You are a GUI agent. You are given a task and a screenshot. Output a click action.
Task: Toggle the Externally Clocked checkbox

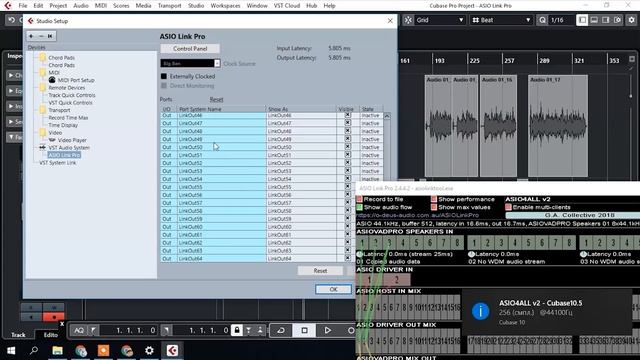coord(164,76)
